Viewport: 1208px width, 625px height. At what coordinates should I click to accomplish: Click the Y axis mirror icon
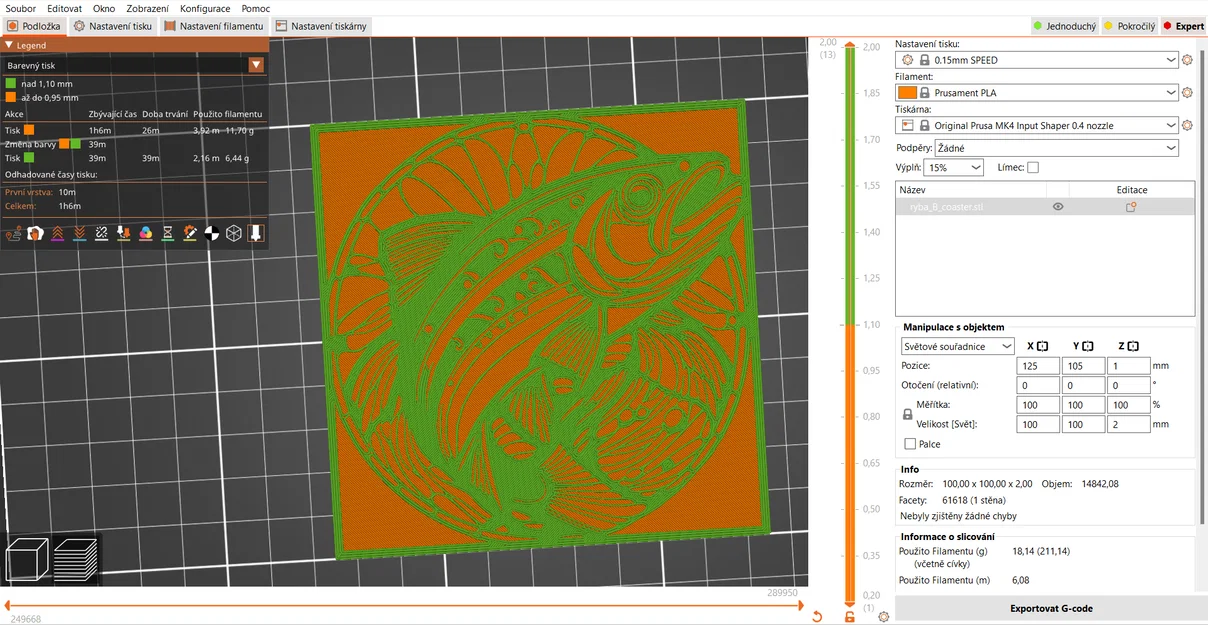(x=1088, y=346)
